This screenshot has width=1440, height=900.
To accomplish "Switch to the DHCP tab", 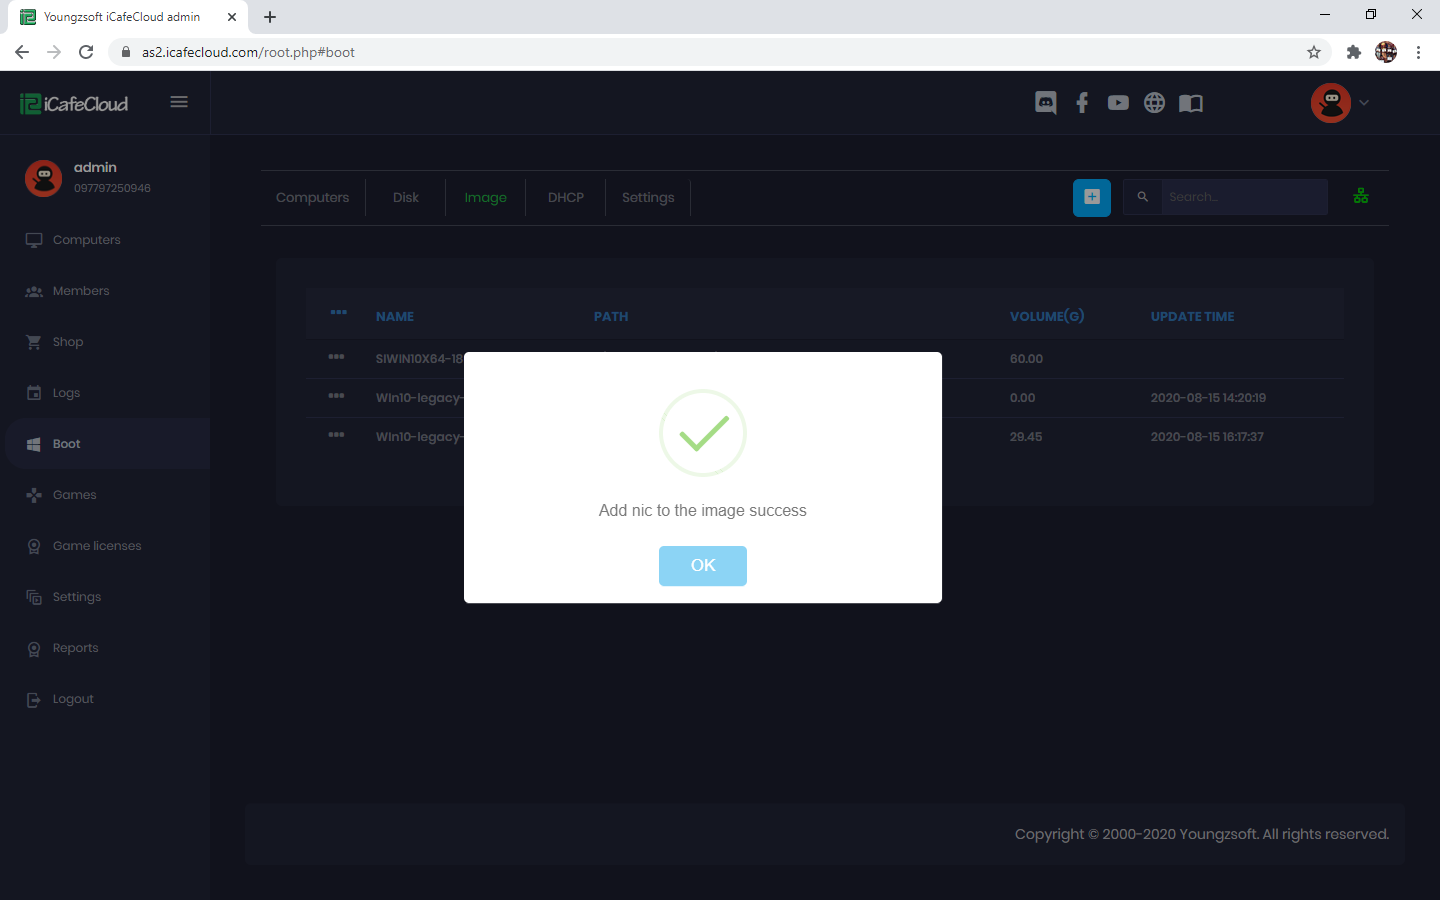I will click(565, 198).
